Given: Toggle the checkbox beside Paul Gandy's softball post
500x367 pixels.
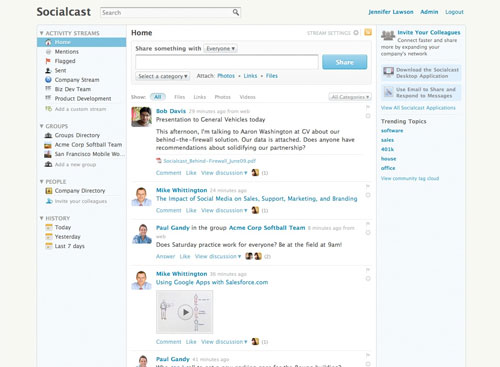Looking at the screenshot, I should 368,233.
